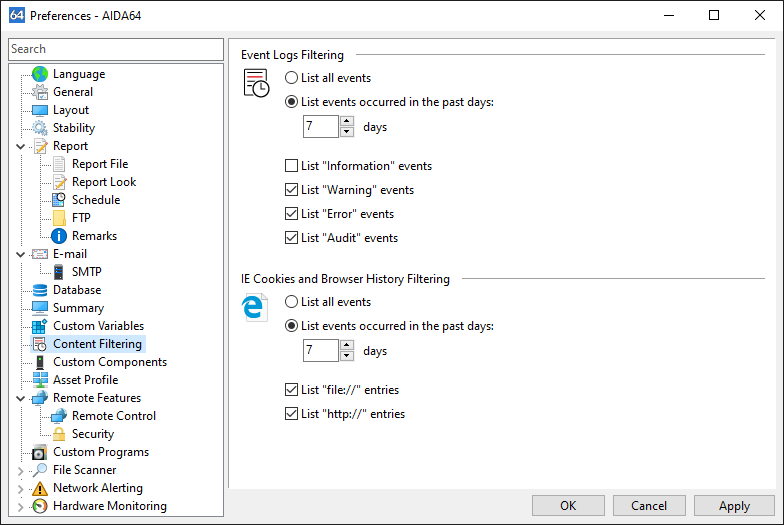Disable List "http://" entries checkbox
Viewport: 784px width, 525px height.
point(291,414)
